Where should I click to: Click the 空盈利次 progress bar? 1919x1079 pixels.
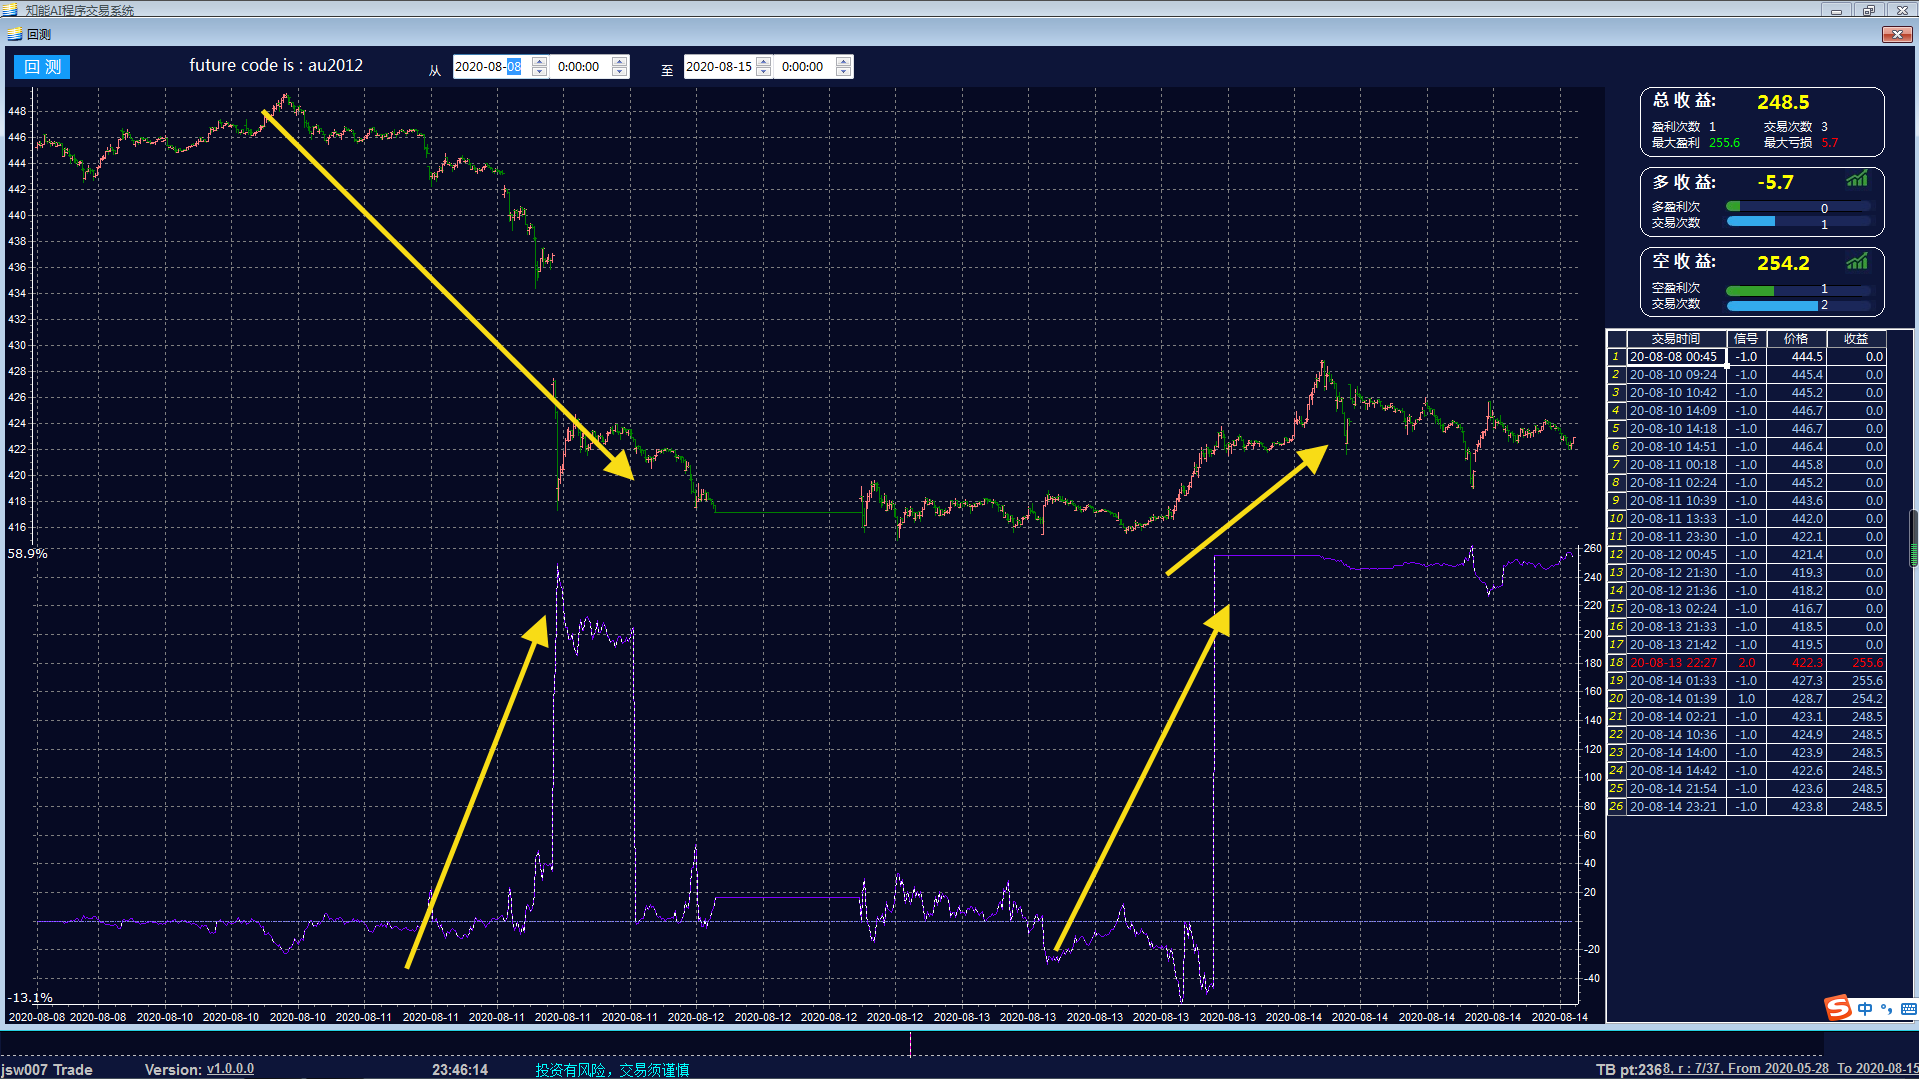[1798, 290]
